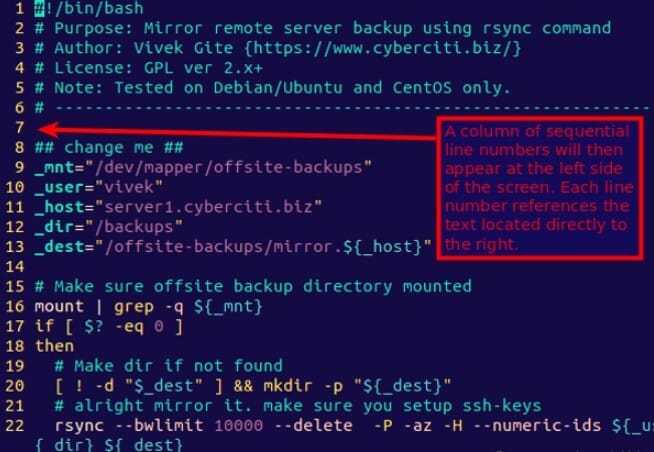Click the _dir="/backups" line
Image resolution: width=654 pixels, height=452 pixels.
coord(109,227)
